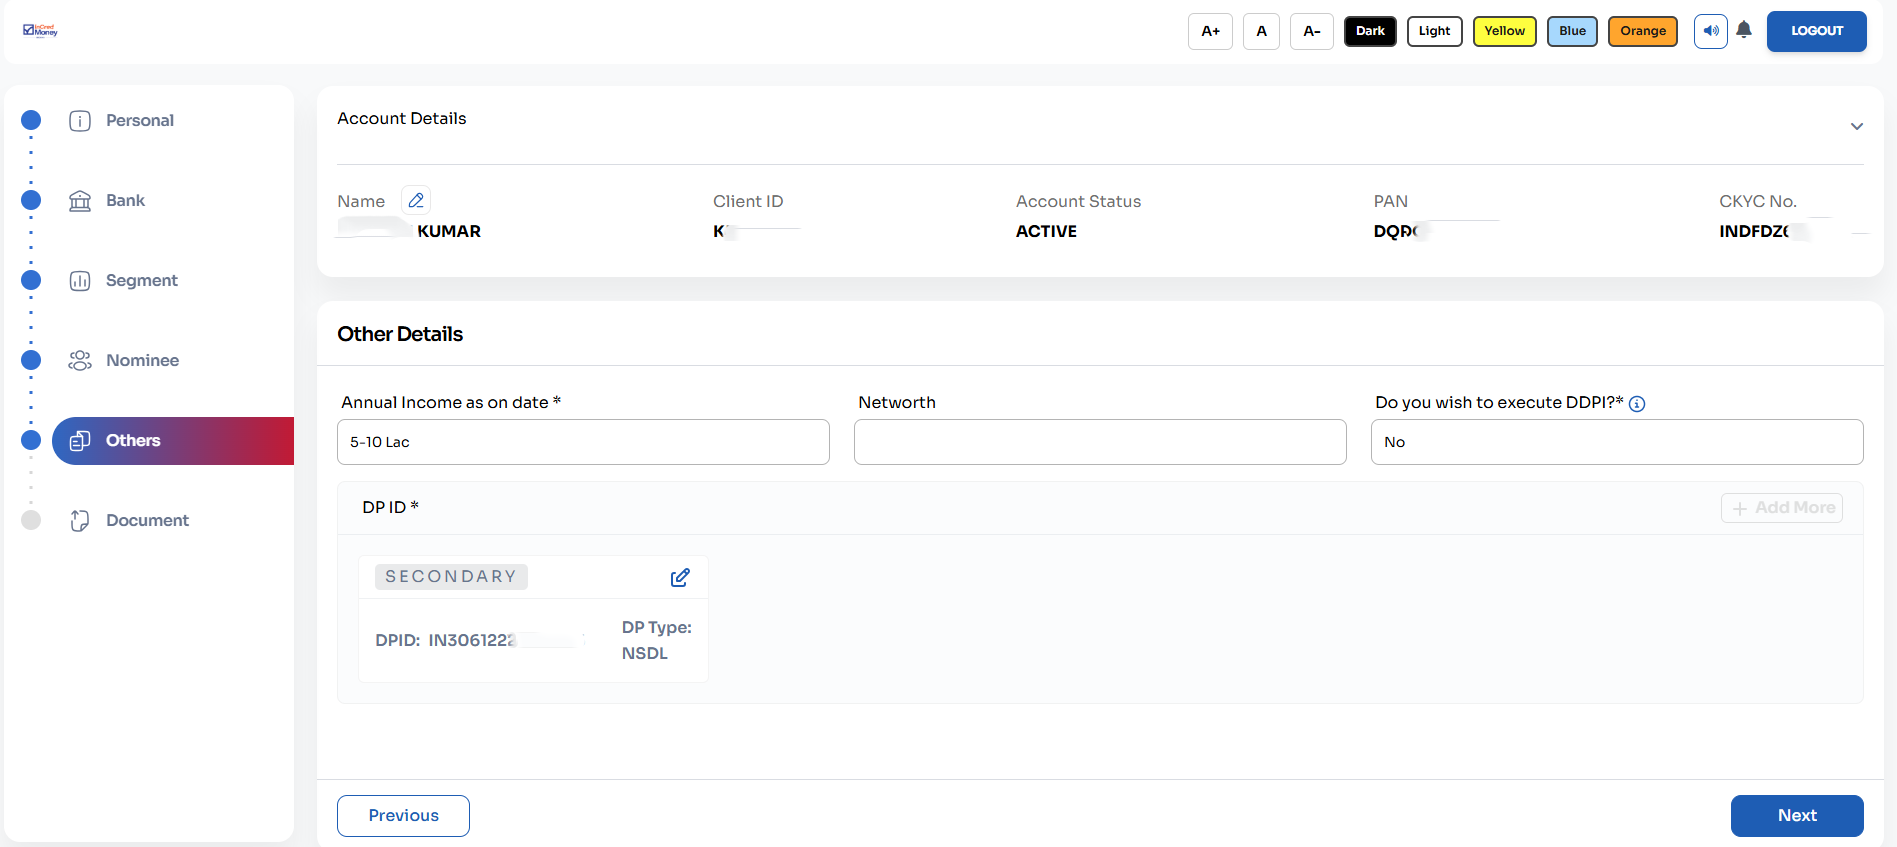Click the InCred Money logo
This screenshot has width=1897, height=847.
click(x=40, y=31)
